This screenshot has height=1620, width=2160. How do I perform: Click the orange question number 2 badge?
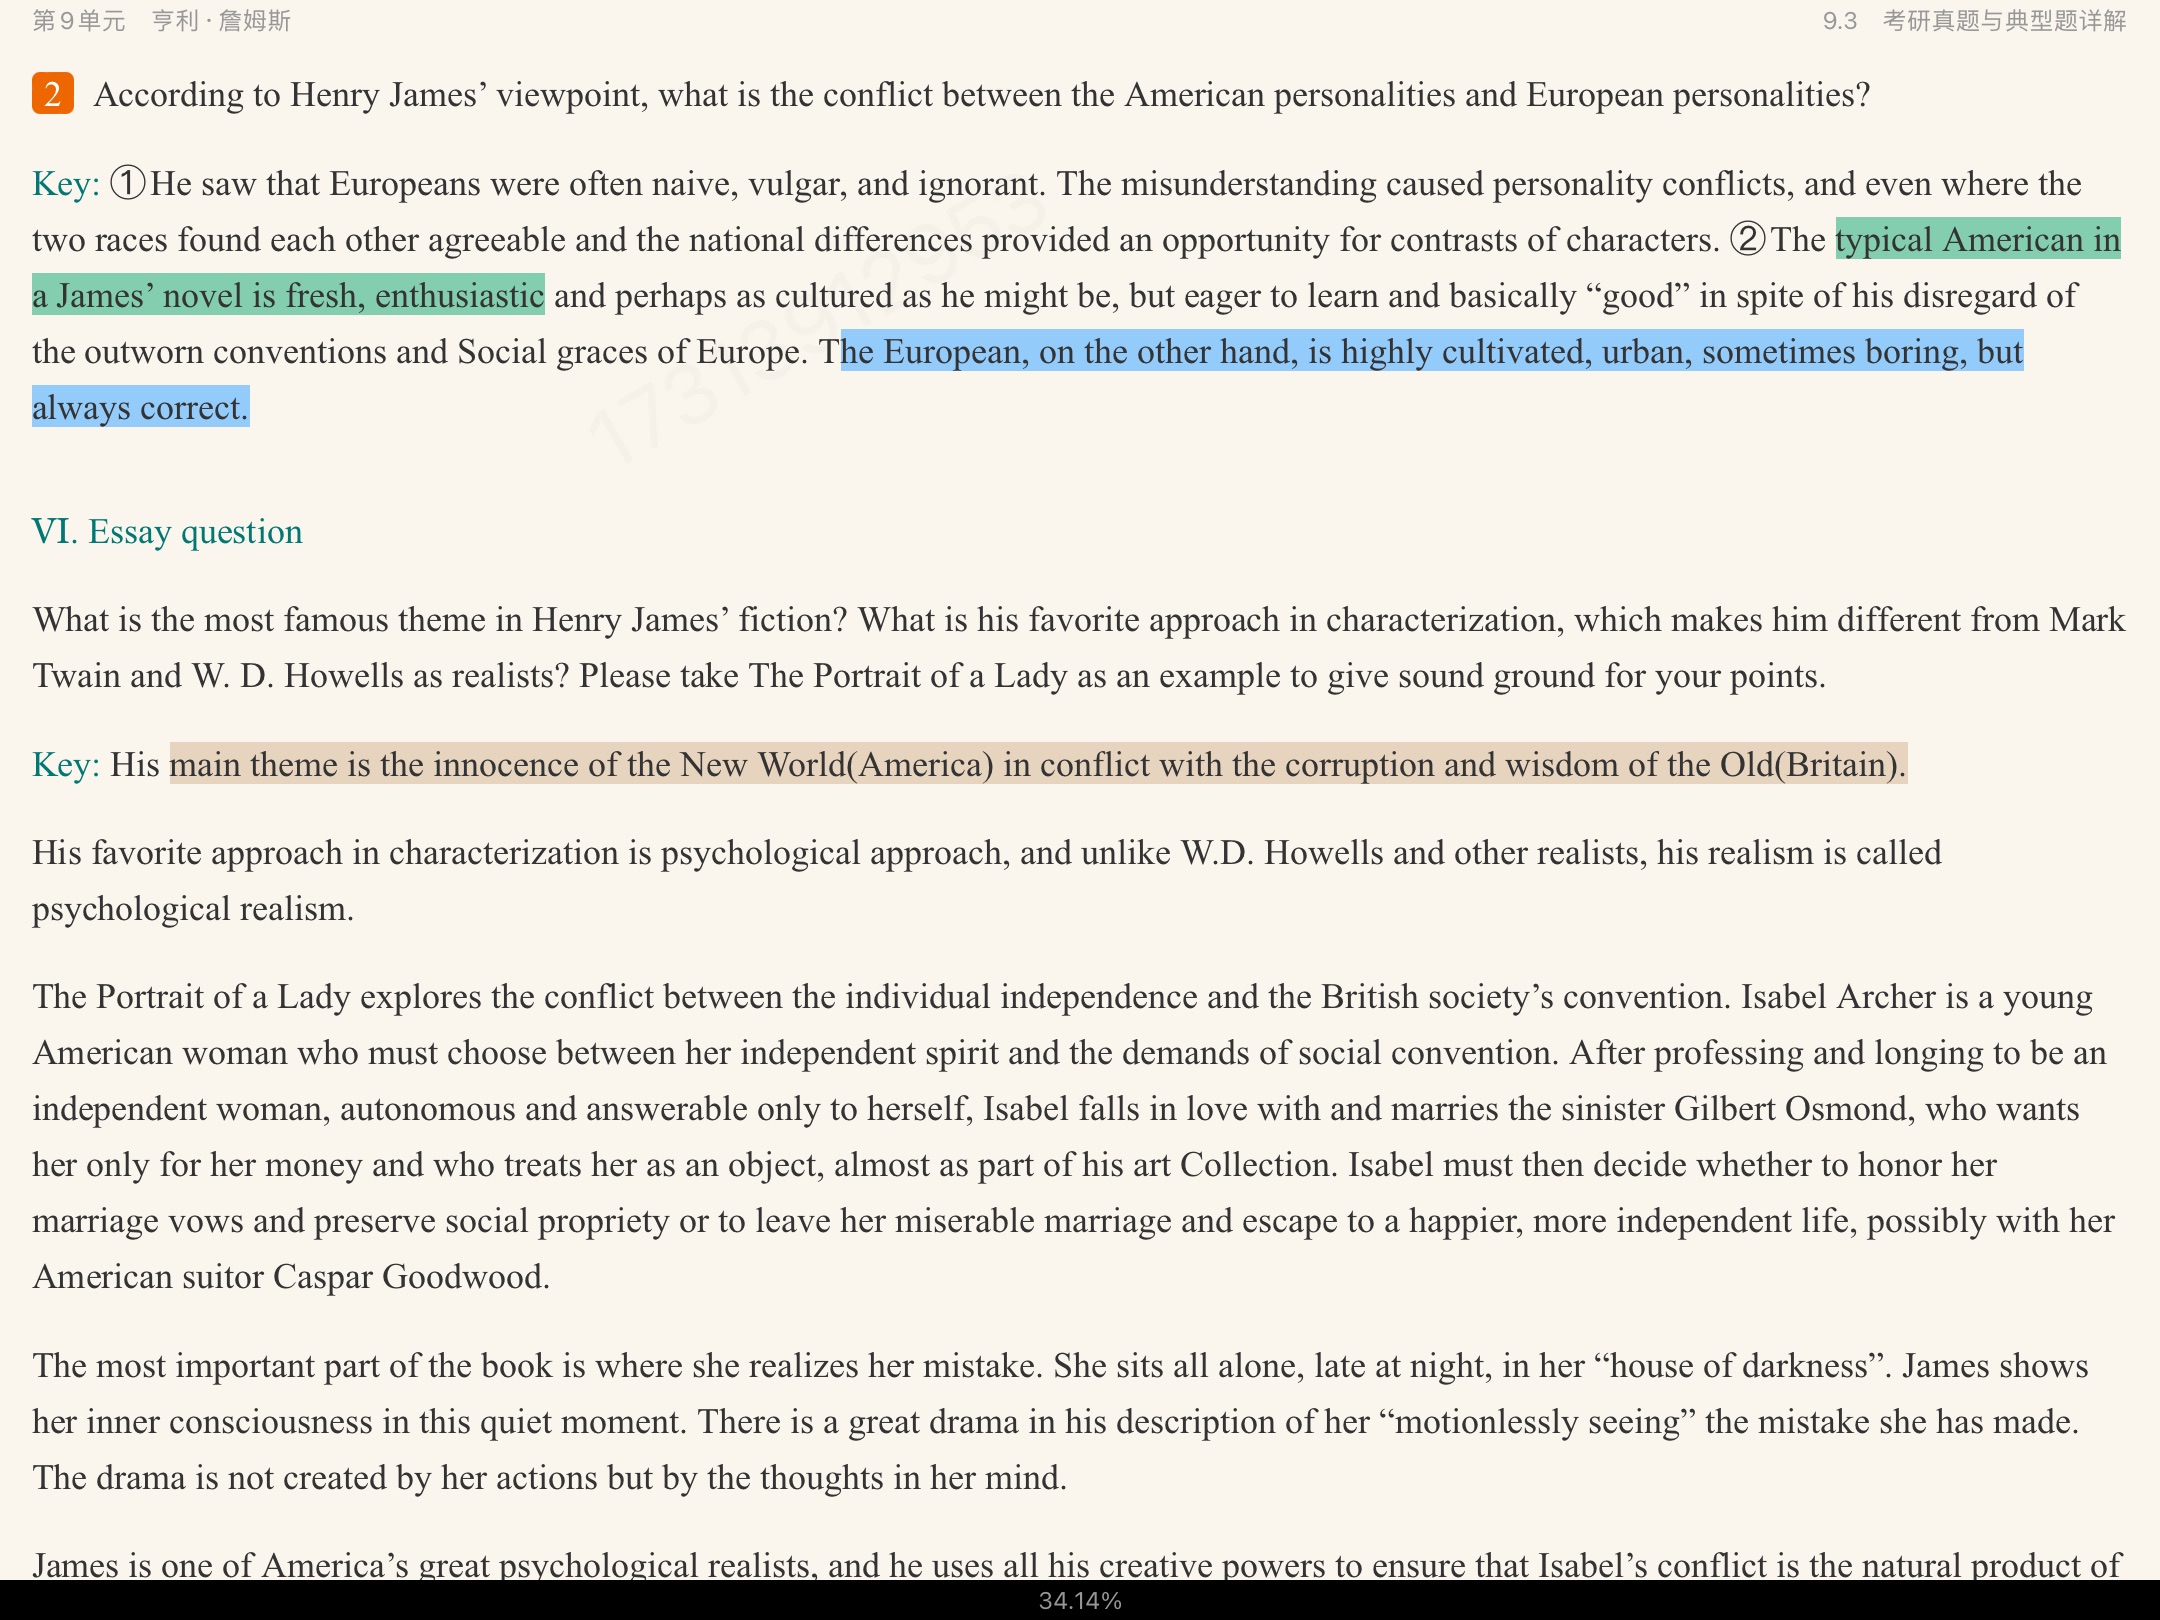tap(53, 94)
